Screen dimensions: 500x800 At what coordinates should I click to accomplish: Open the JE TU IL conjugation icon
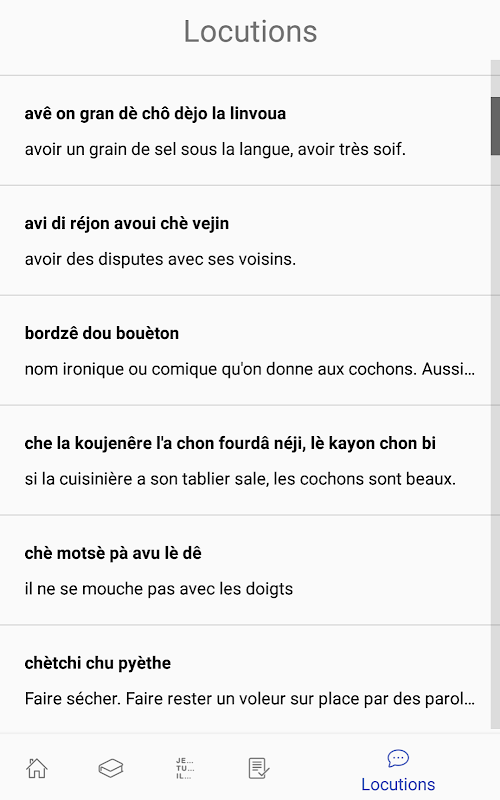(x=185, y=768)
